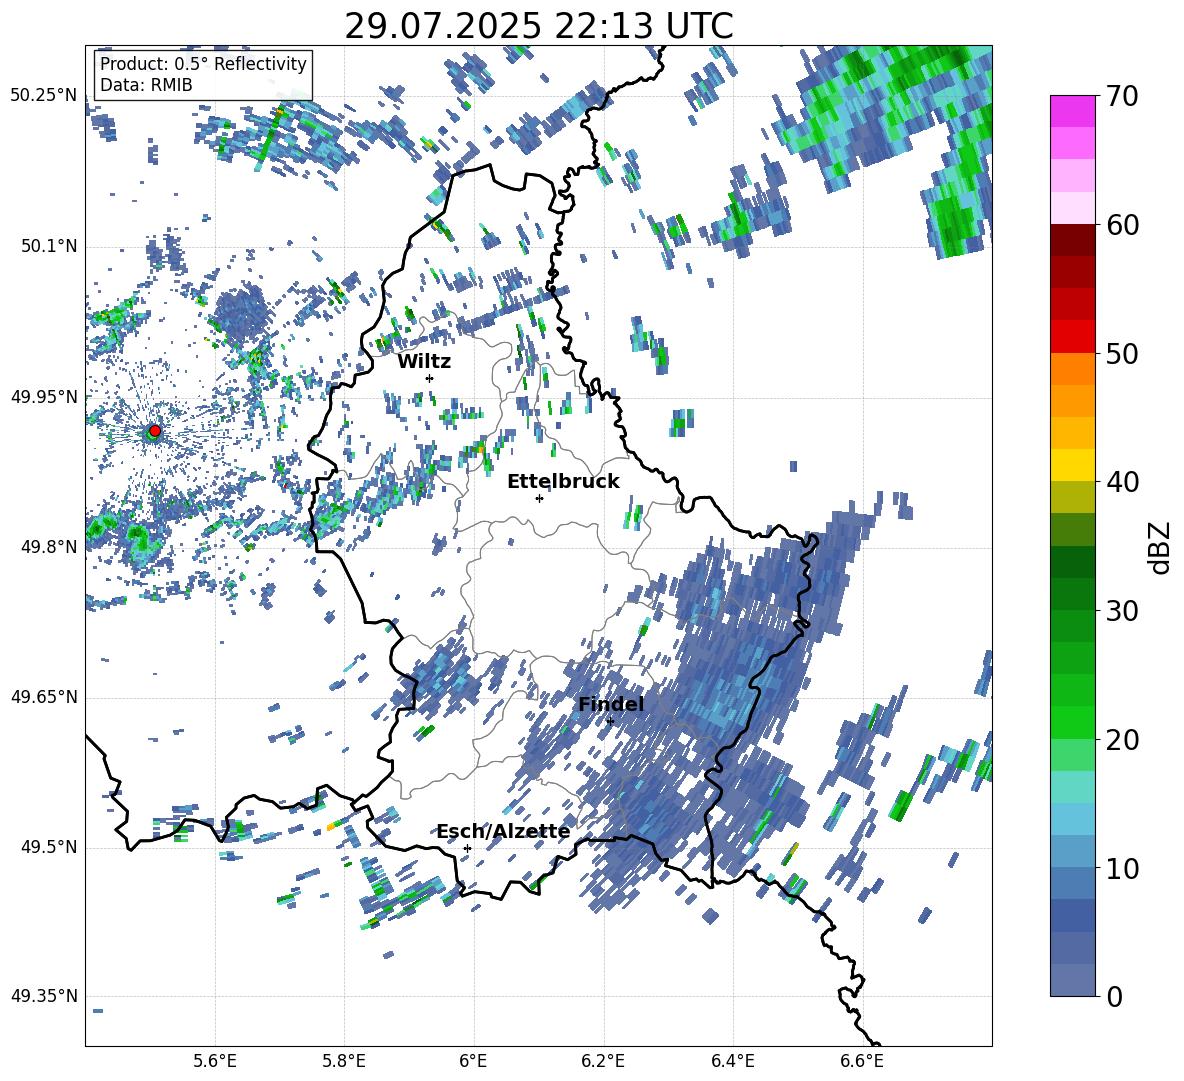1184x1081 pixels.
Task: Click the 'Product: 0.5° Reflectivity' text
Action: pos(203,63)
